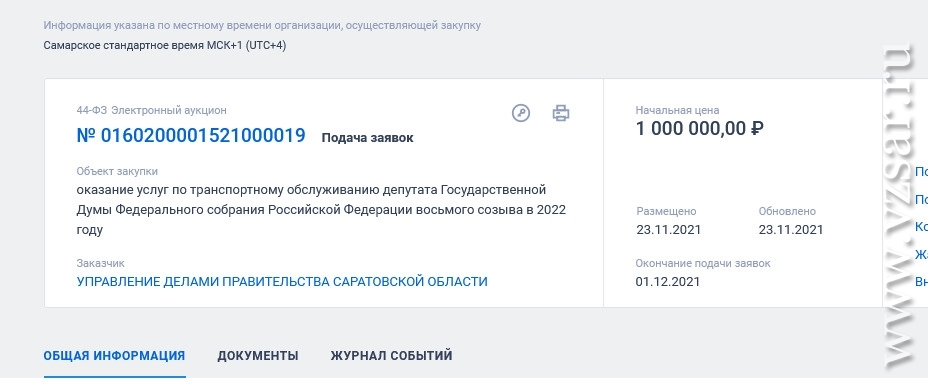This screenshot has width=928, height=385.
Task: Click the initial price 1 000 000,00 ₽
Action: [700, 128]
